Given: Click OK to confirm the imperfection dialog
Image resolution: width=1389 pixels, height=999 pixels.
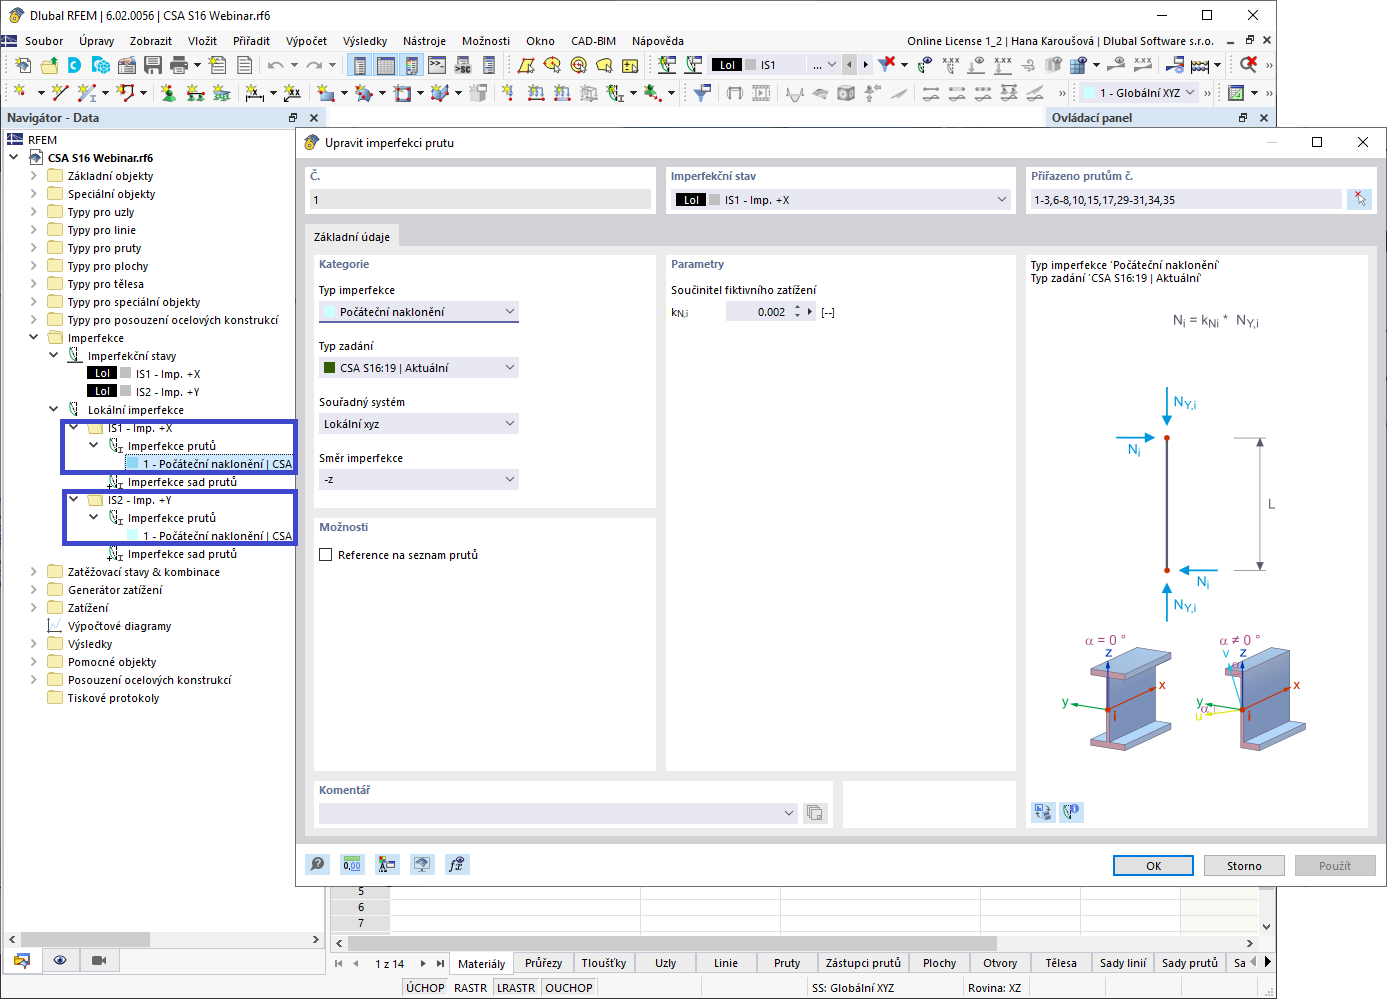Looking at the screenshot, I should [1153, 866].
